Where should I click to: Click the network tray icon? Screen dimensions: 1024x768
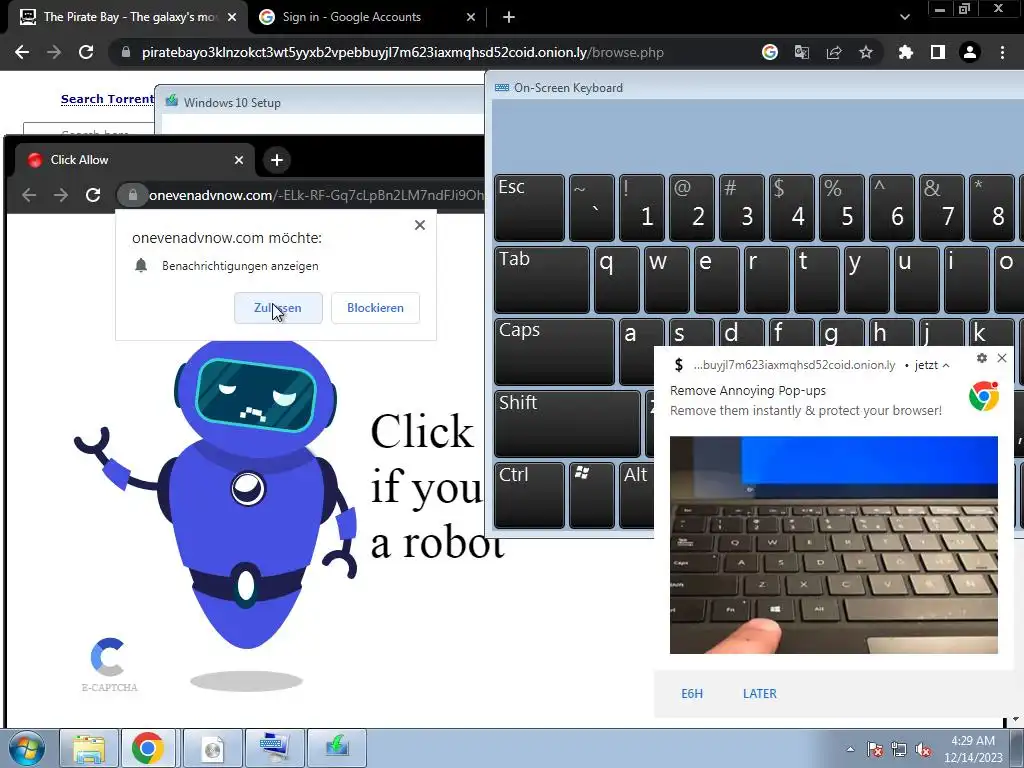coord(899,749)
